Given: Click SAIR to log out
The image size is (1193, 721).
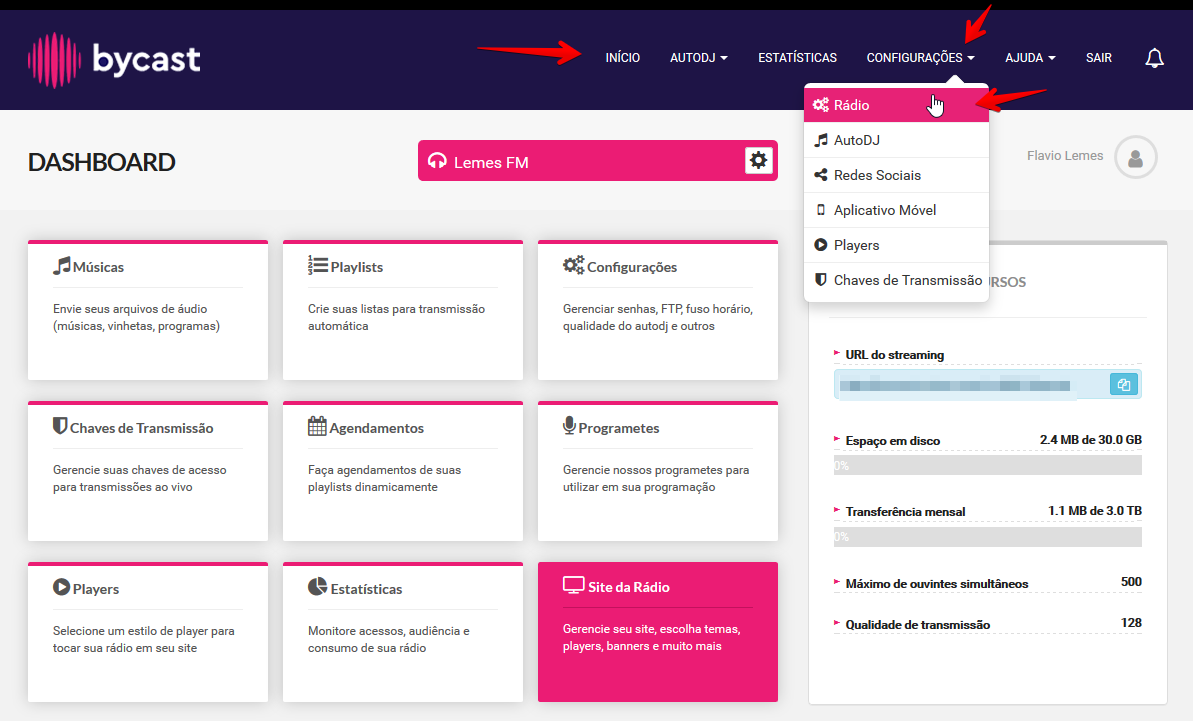Looking at the screenshot, I should point(1099,58).
